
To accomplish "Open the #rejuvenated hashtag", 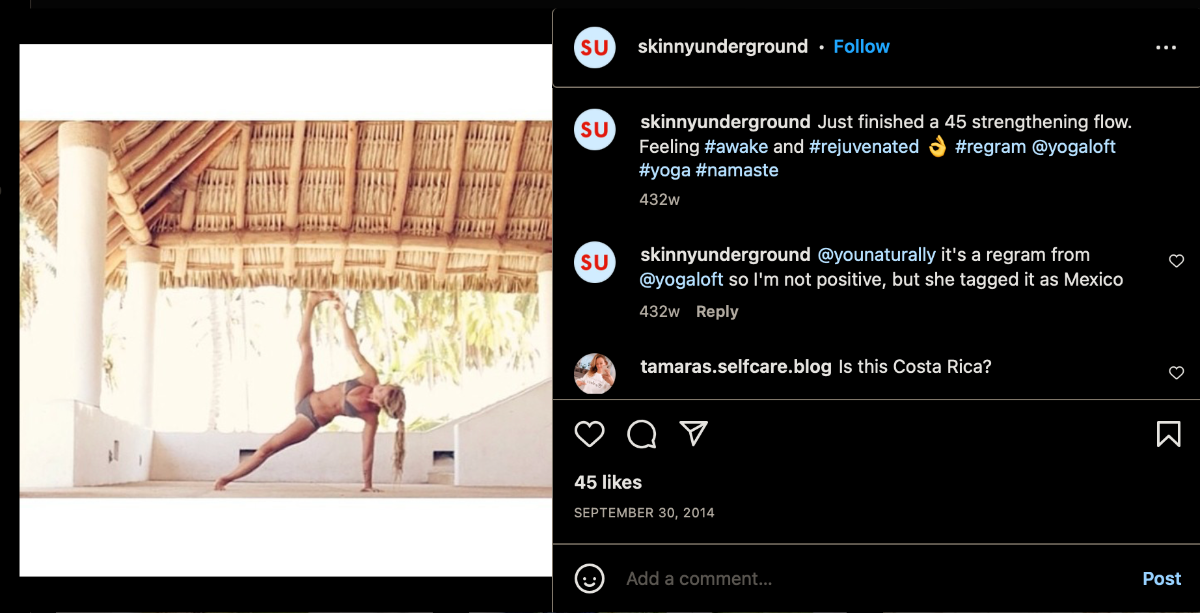I will pos(864,147).
